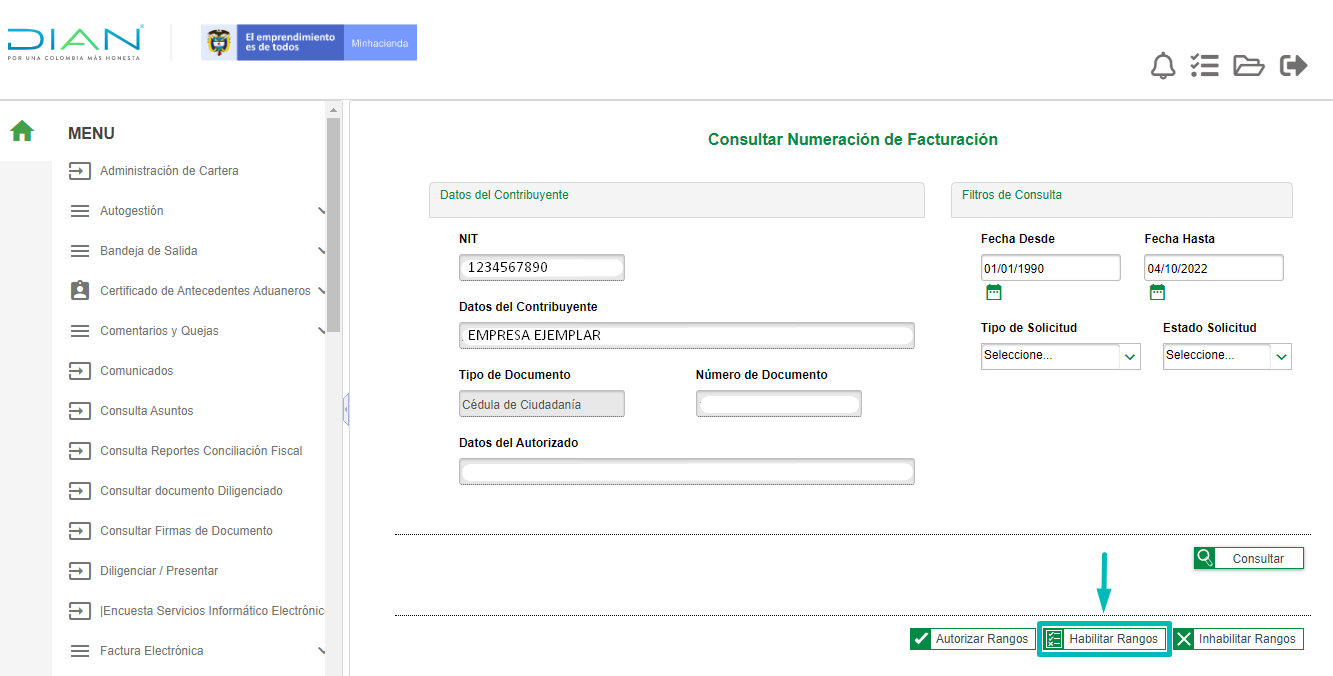Open Diligenciar / Presentar menu item
Viewport: 1333px width, 676px height.
tap(159, 571)
